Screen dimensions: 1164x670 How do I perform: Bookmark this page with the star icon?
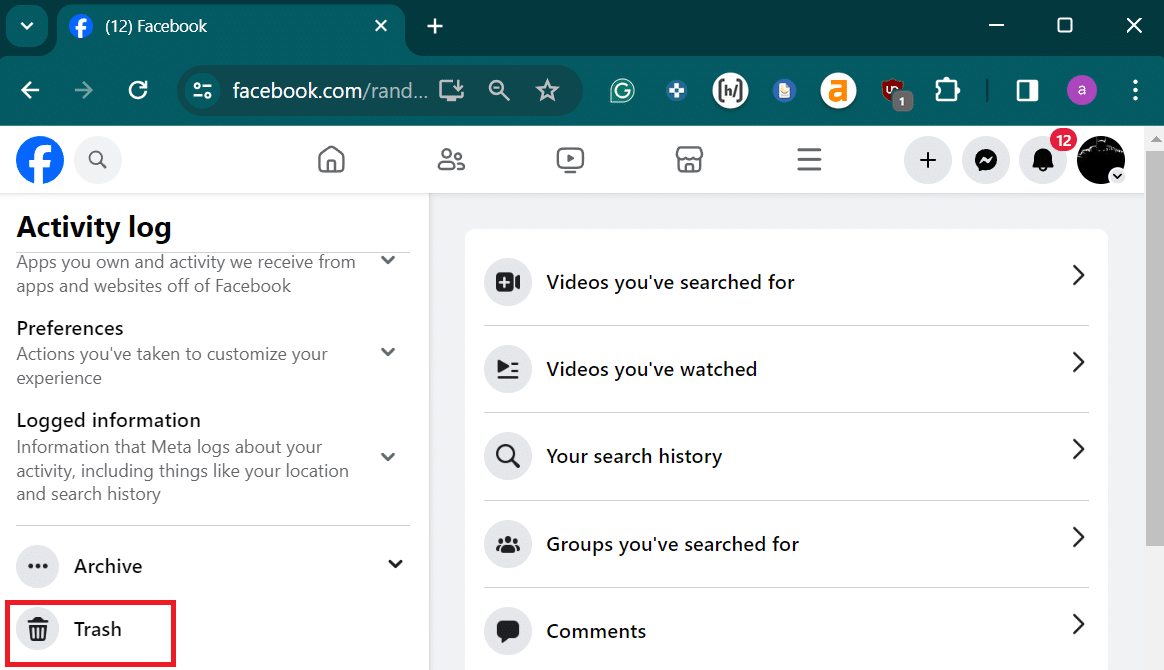click(x=547, y=91)
